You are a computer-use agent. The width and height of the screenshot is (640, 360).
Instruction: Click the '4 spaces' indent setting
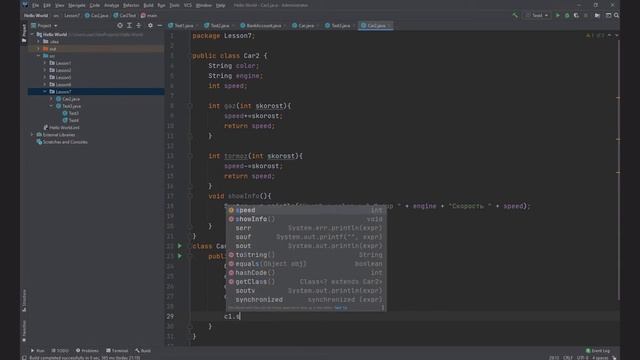tap(600, 358)
